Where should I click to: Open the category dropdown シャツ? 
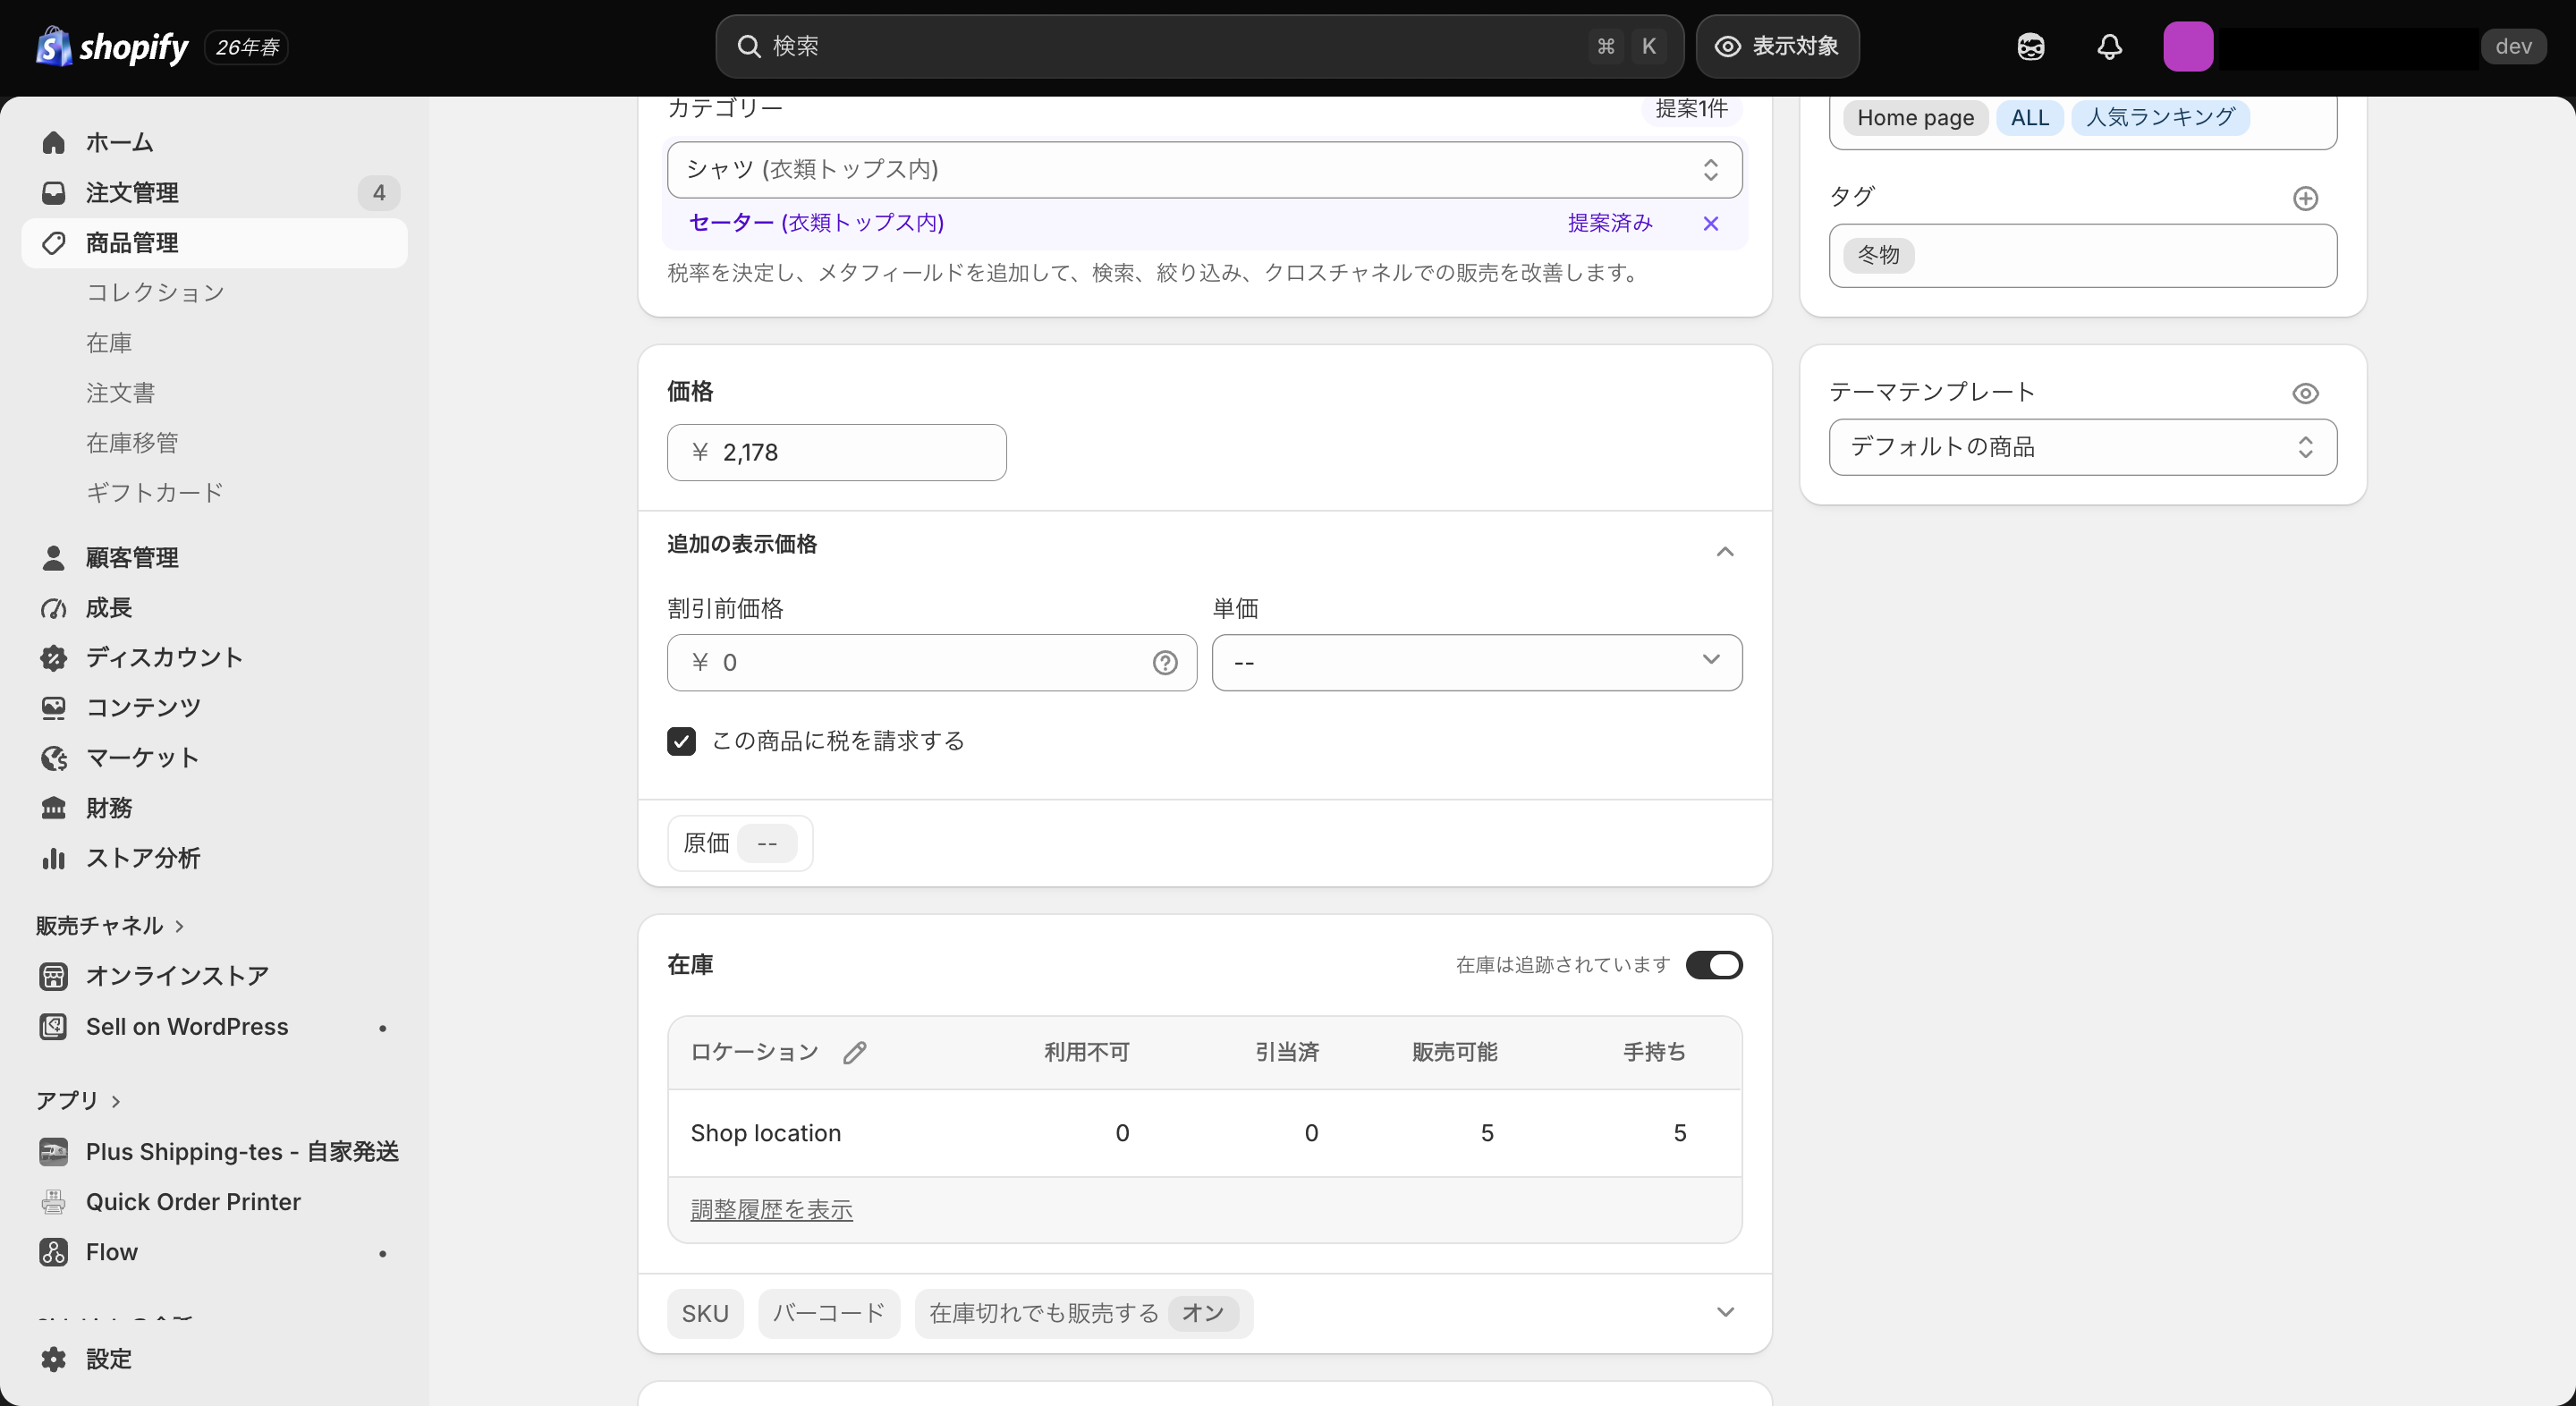tap(1204, 169)
